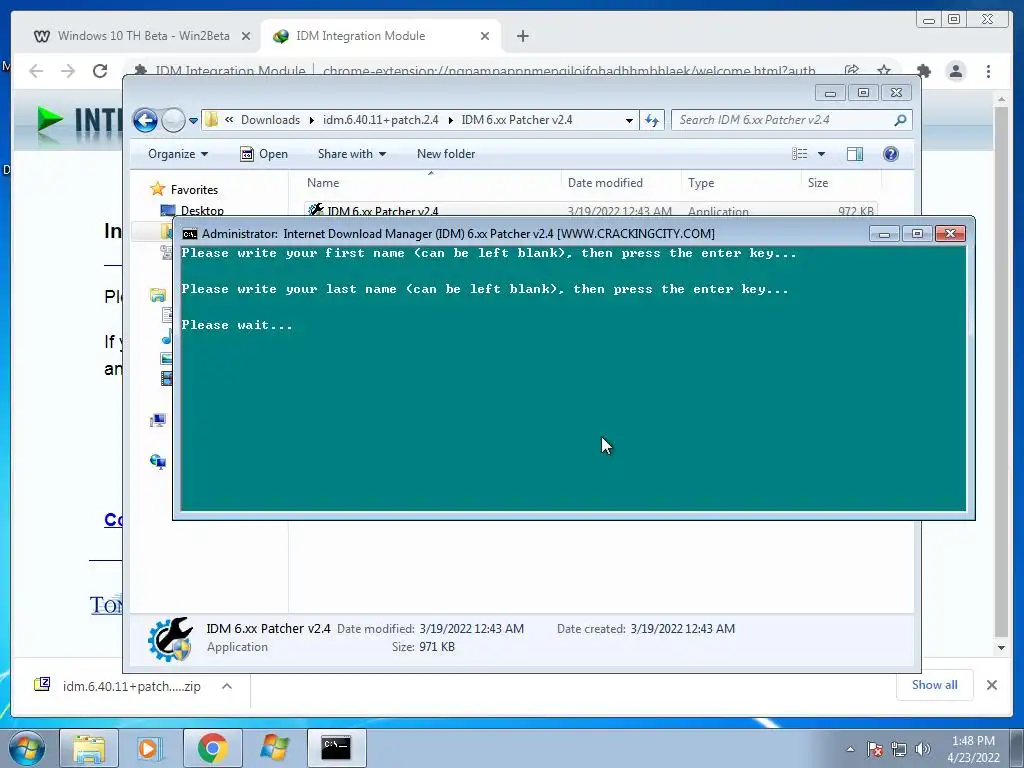Viewport: 1024px width, 768px height.
Task: Open Chrome profile avatar
Action: tap(955, 71)
